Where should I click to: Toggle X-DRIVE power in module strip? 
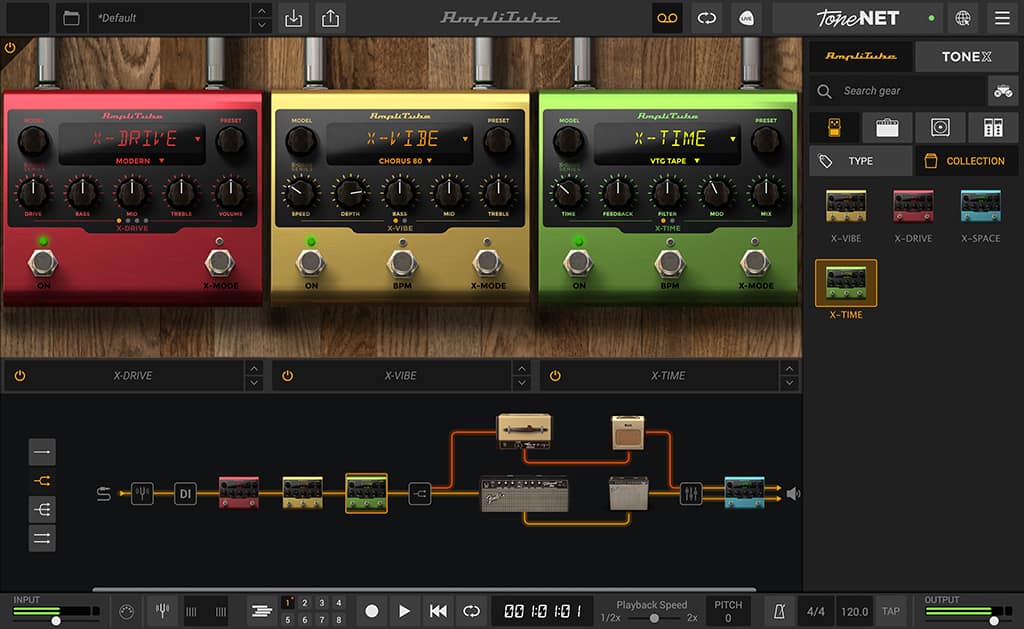[x=19, y=376]
